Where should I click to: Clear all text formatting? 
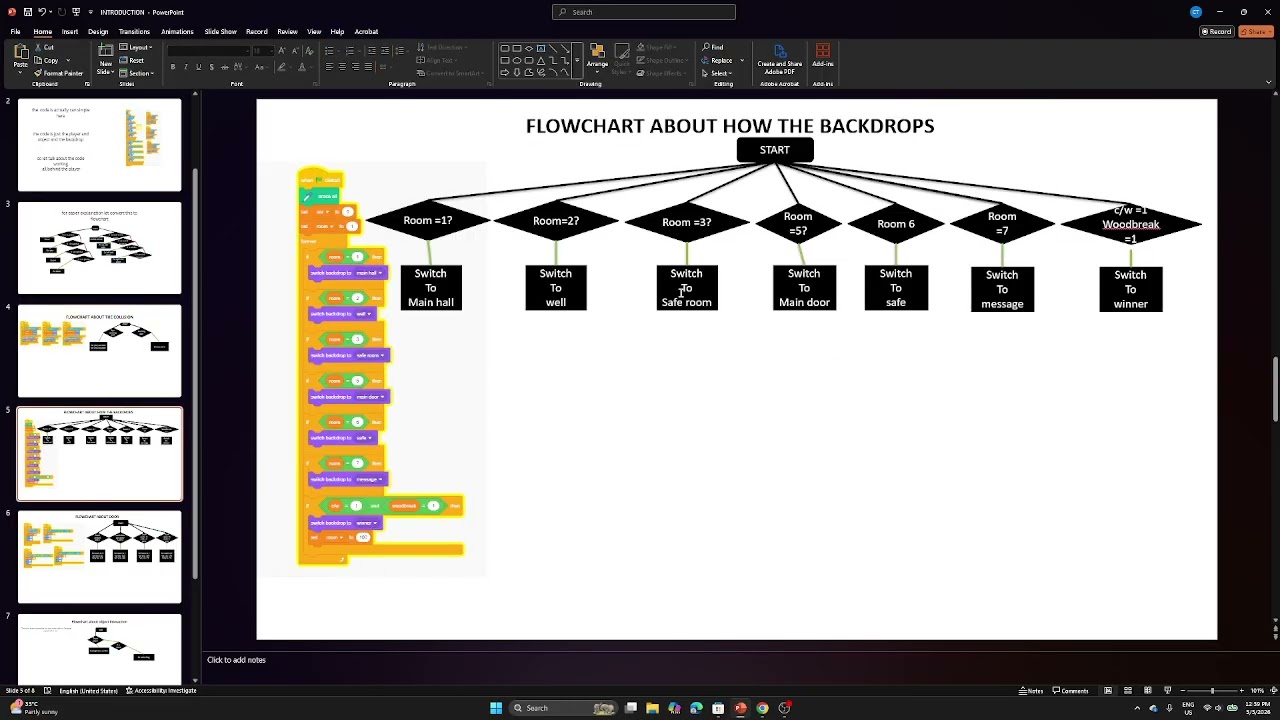click(x=309, y=50)
